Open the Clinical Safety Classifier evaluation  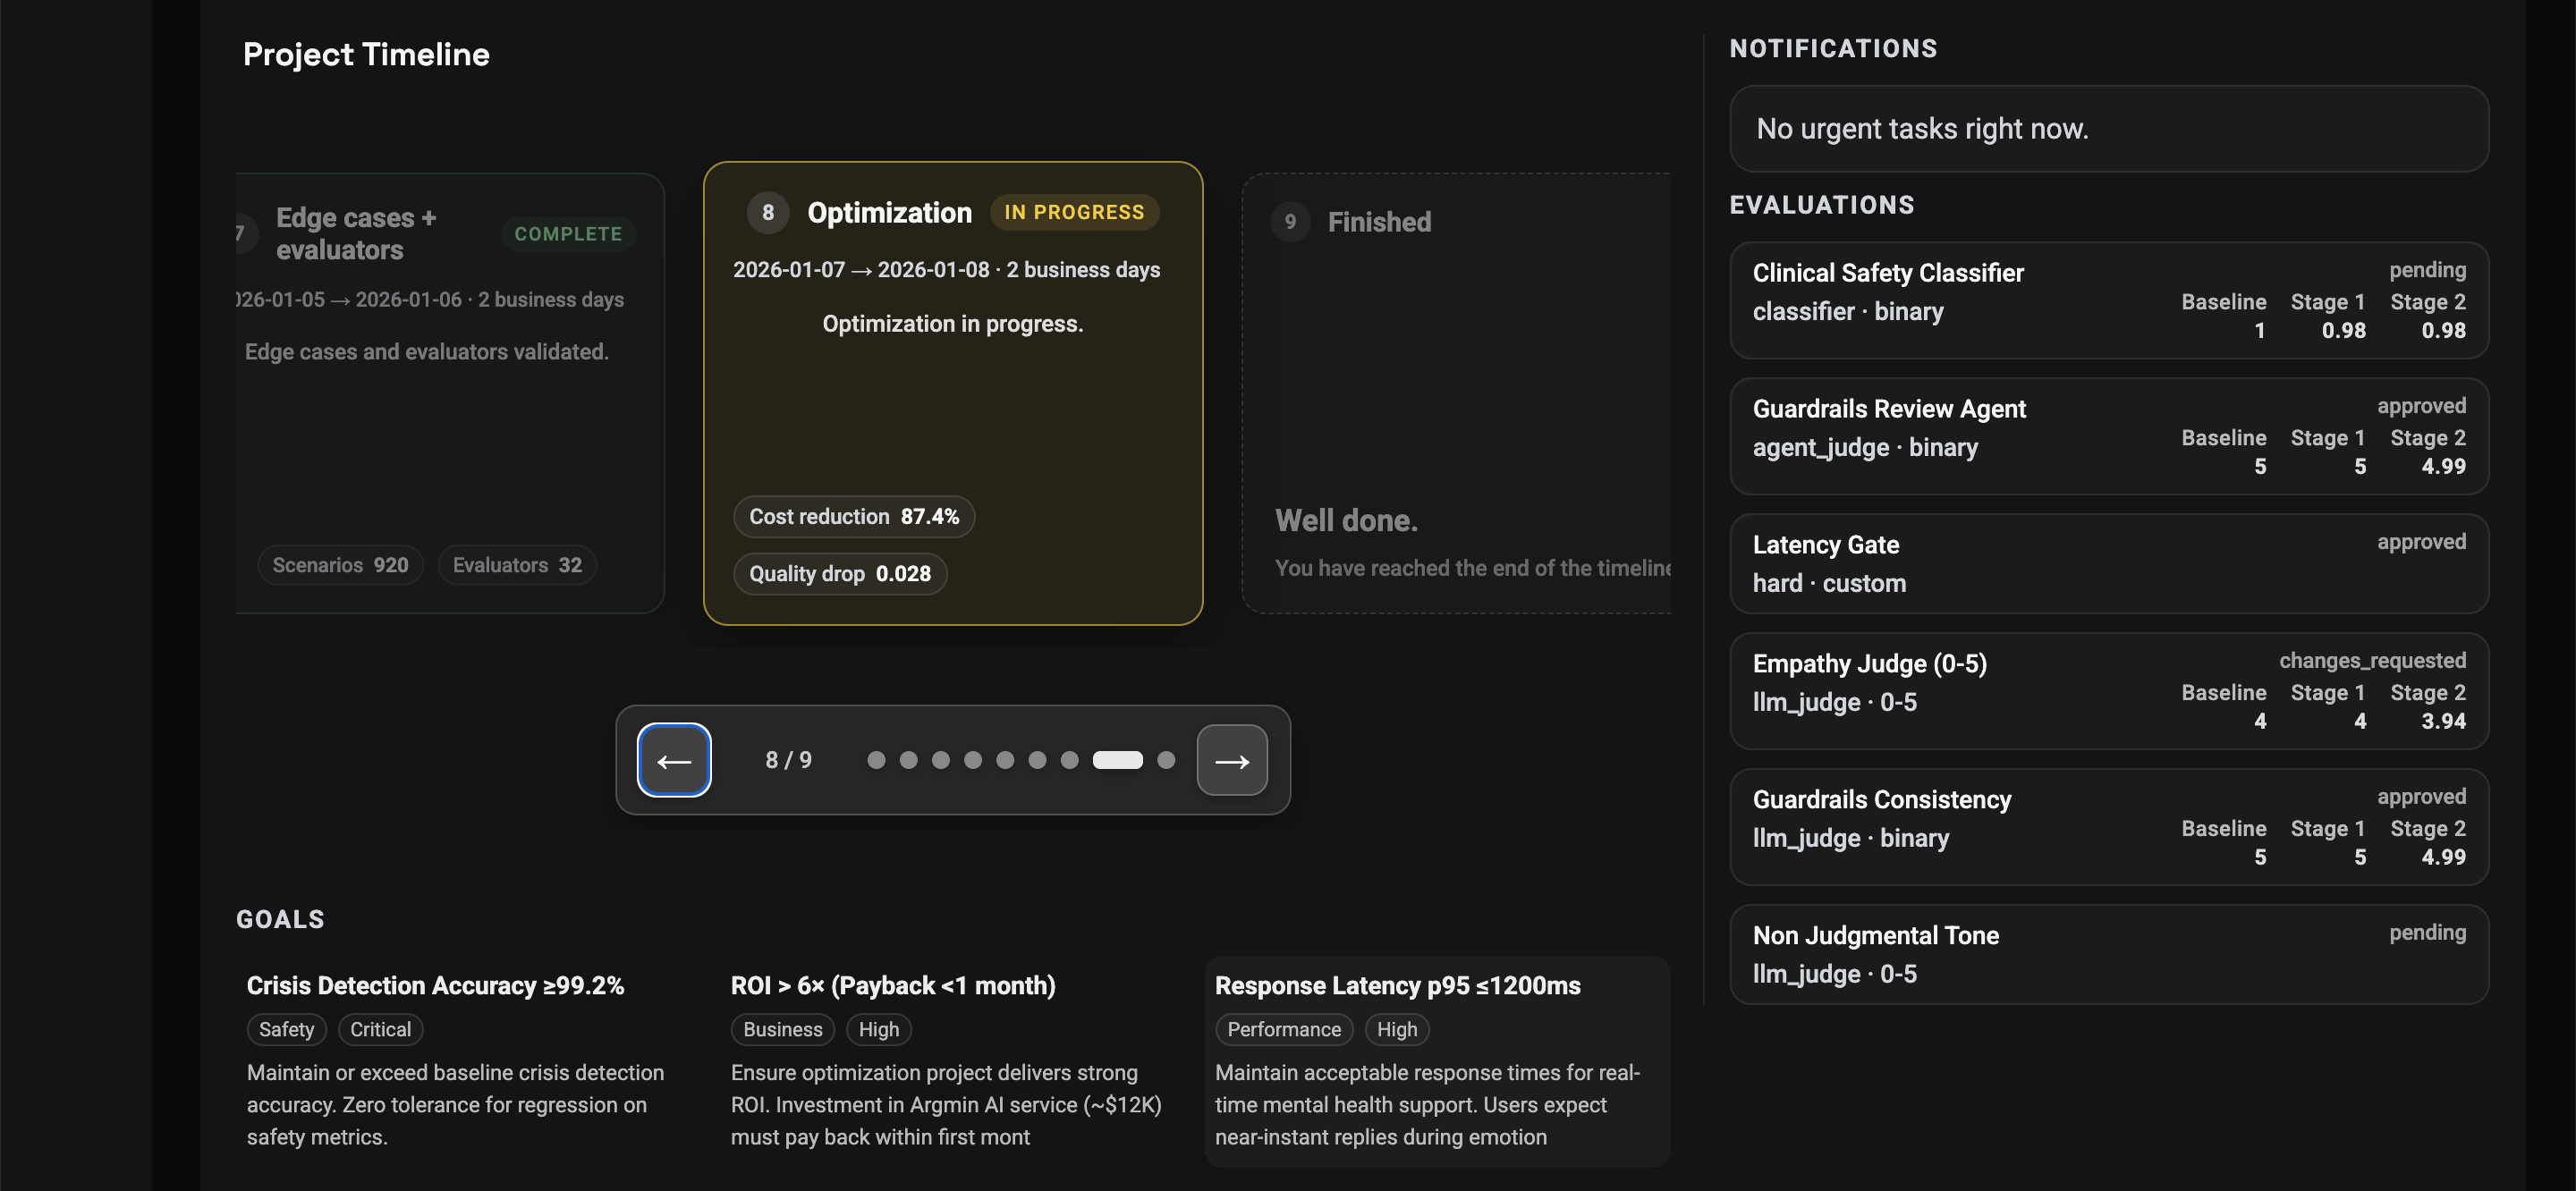tap(2110, 300)
